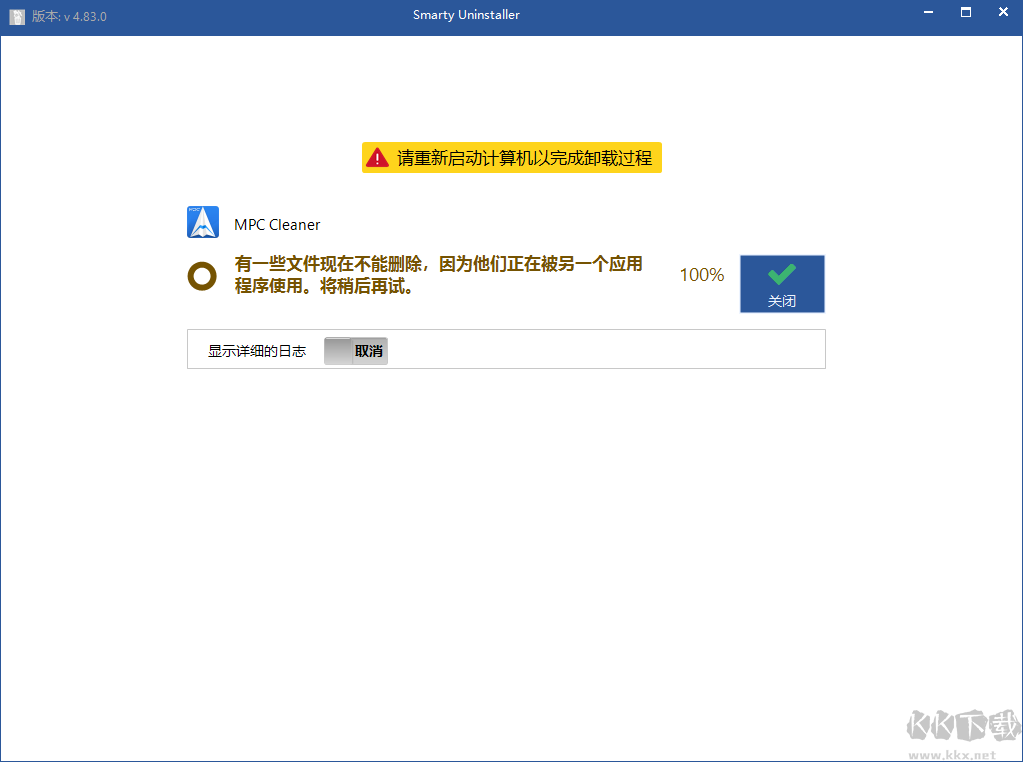Click the 100% progress indicator
The height and width of the screenshot is (762, 1023).
[701, 274]
